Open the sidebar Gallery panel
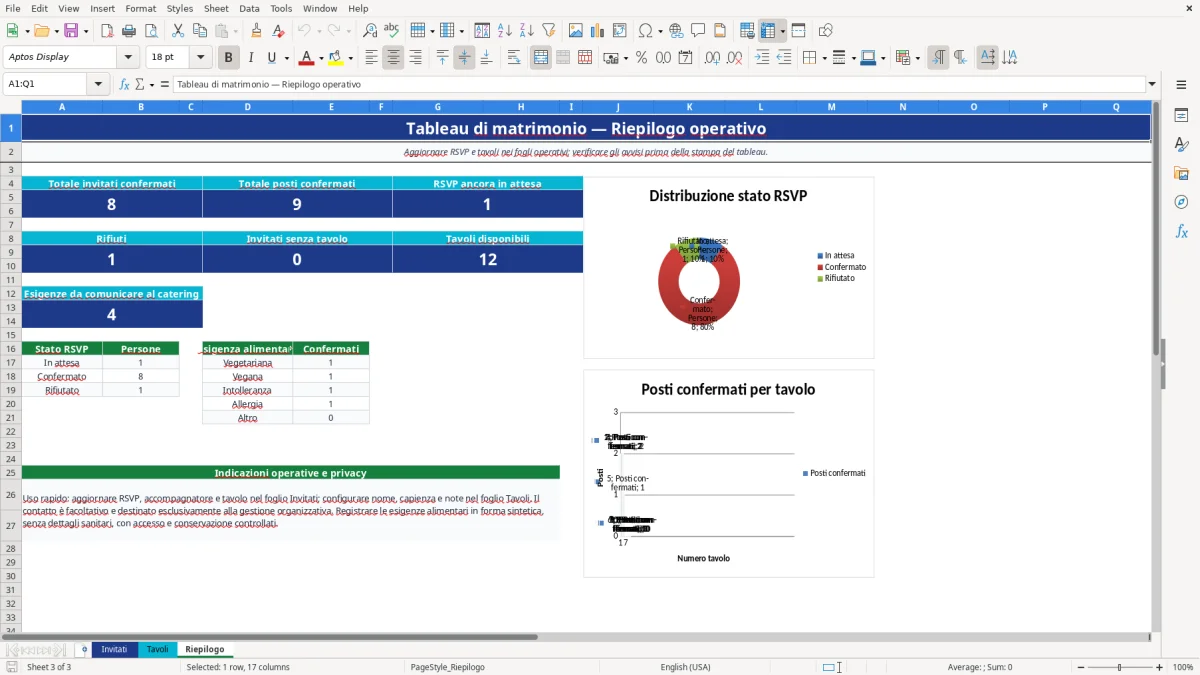Image resolution: width=1200 pixels, height=675 pixels. [x=1181, y=174]
